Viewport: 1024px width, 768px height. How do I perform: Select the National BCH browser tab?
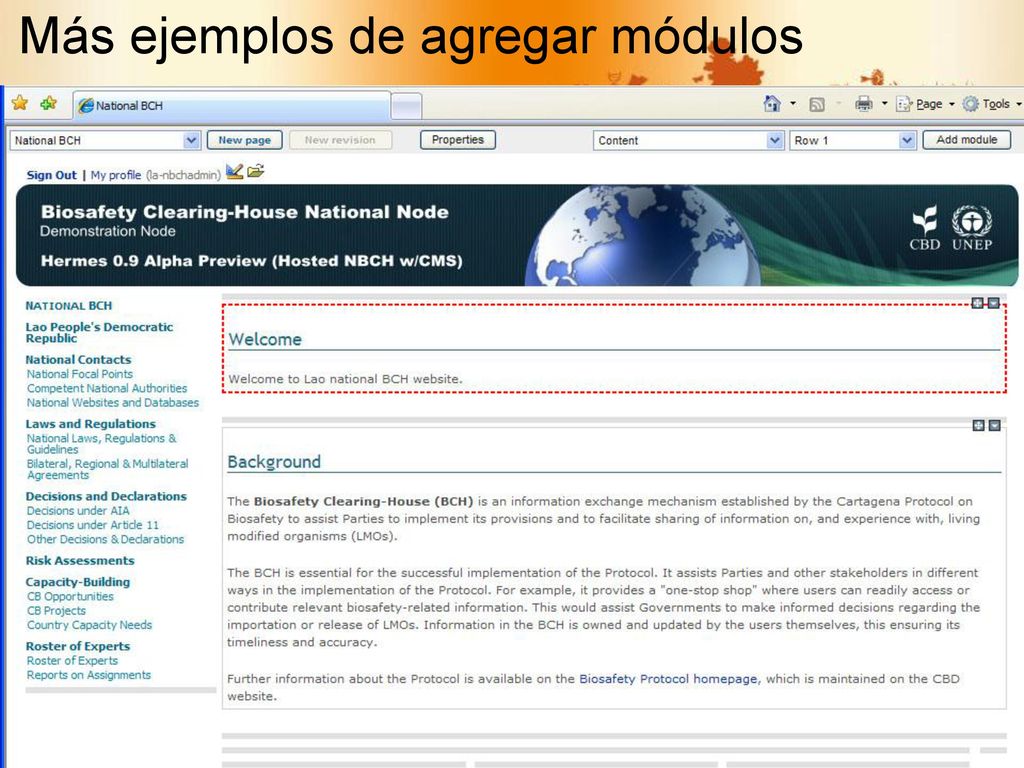tap(232, 105)
